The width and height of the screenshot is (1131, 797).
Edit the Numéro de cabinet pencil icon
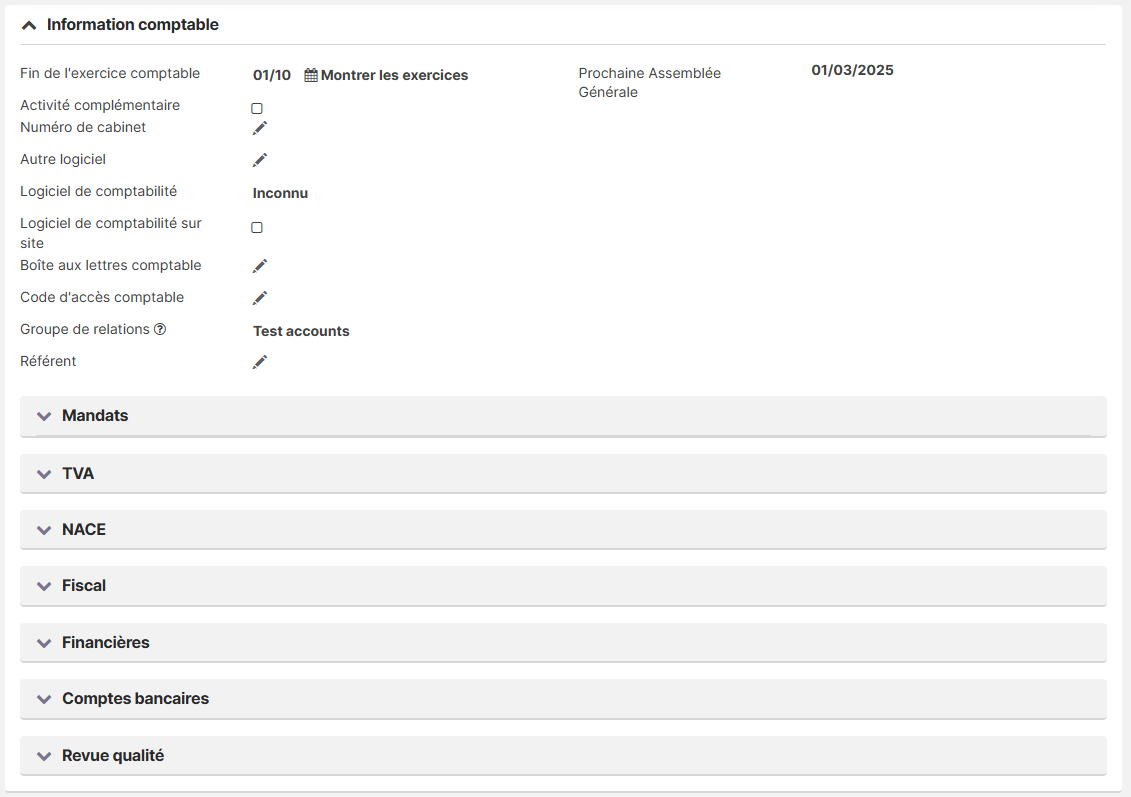(260, 128)
